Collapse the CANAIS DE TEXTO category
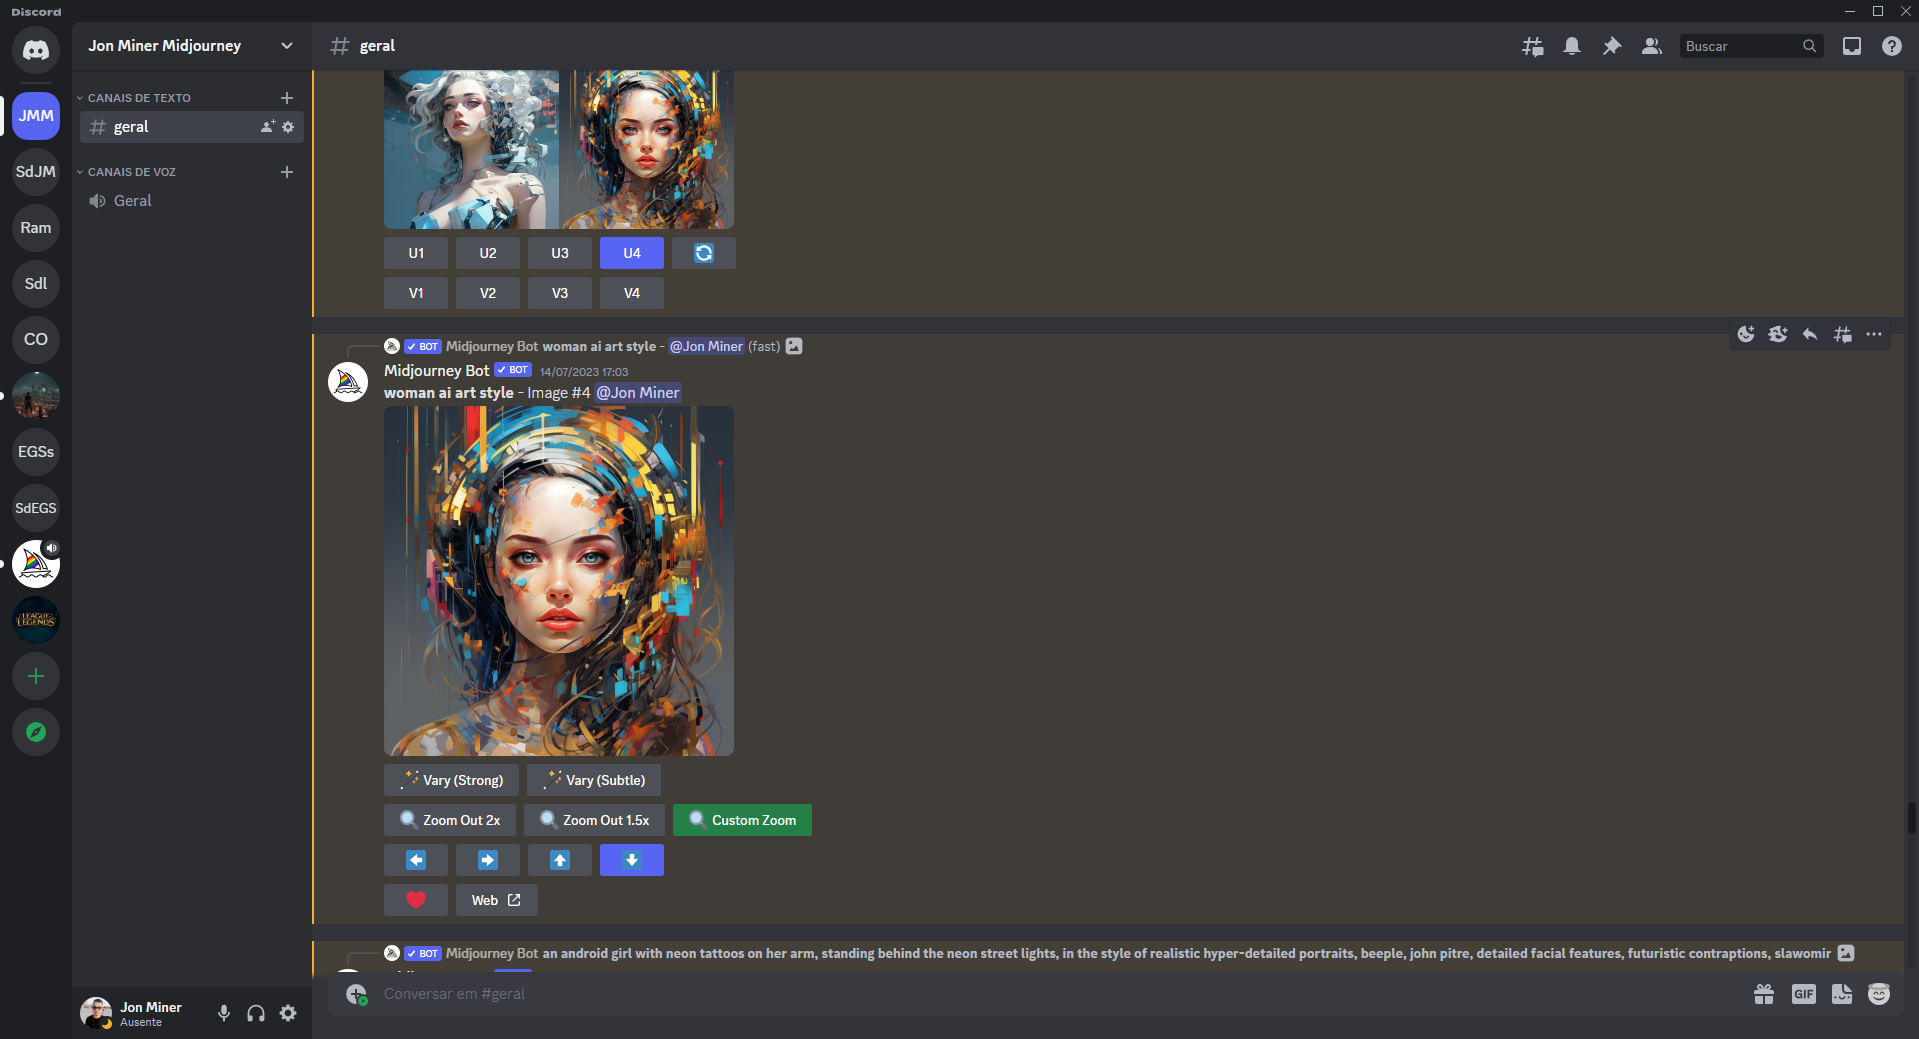1919x1039 pixels. pos(139,98)
